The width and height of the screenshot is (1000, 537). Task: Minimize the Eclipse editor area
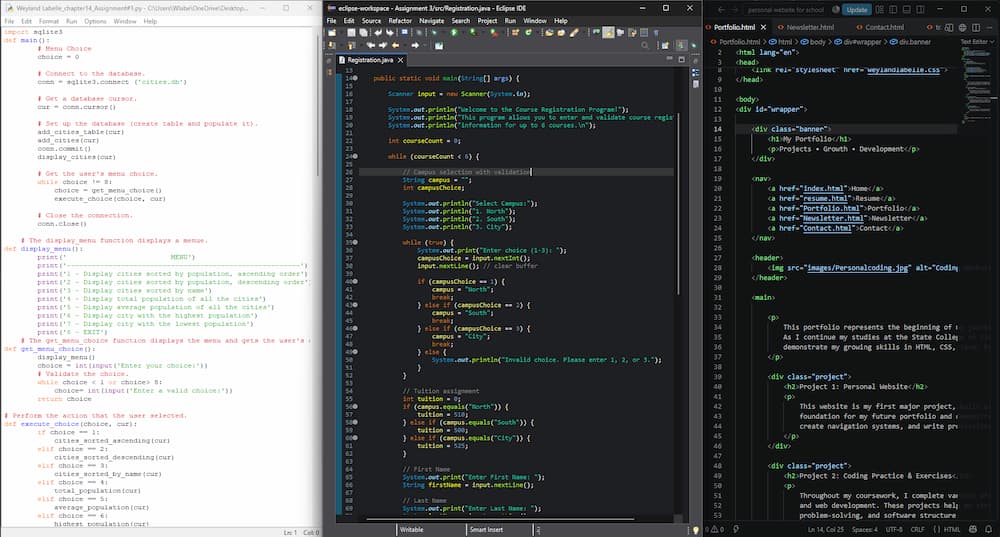(x=669, y=59)
